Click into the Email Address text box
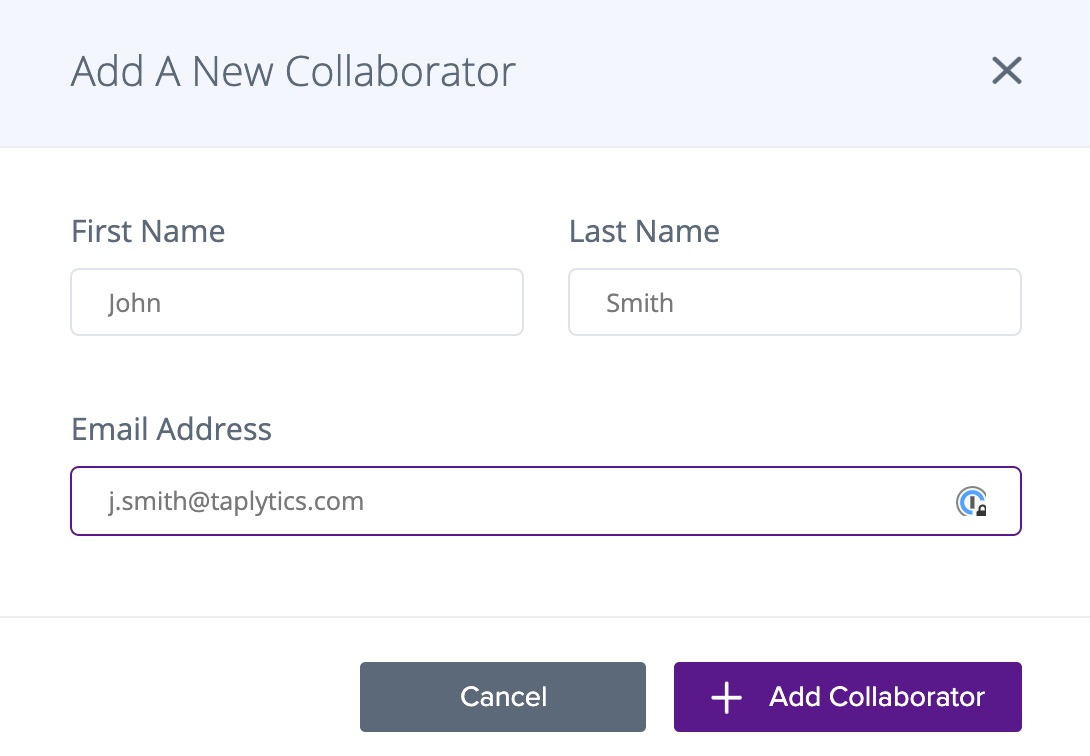The height and width of the screenshot is (756, 1090). [520, 501]
